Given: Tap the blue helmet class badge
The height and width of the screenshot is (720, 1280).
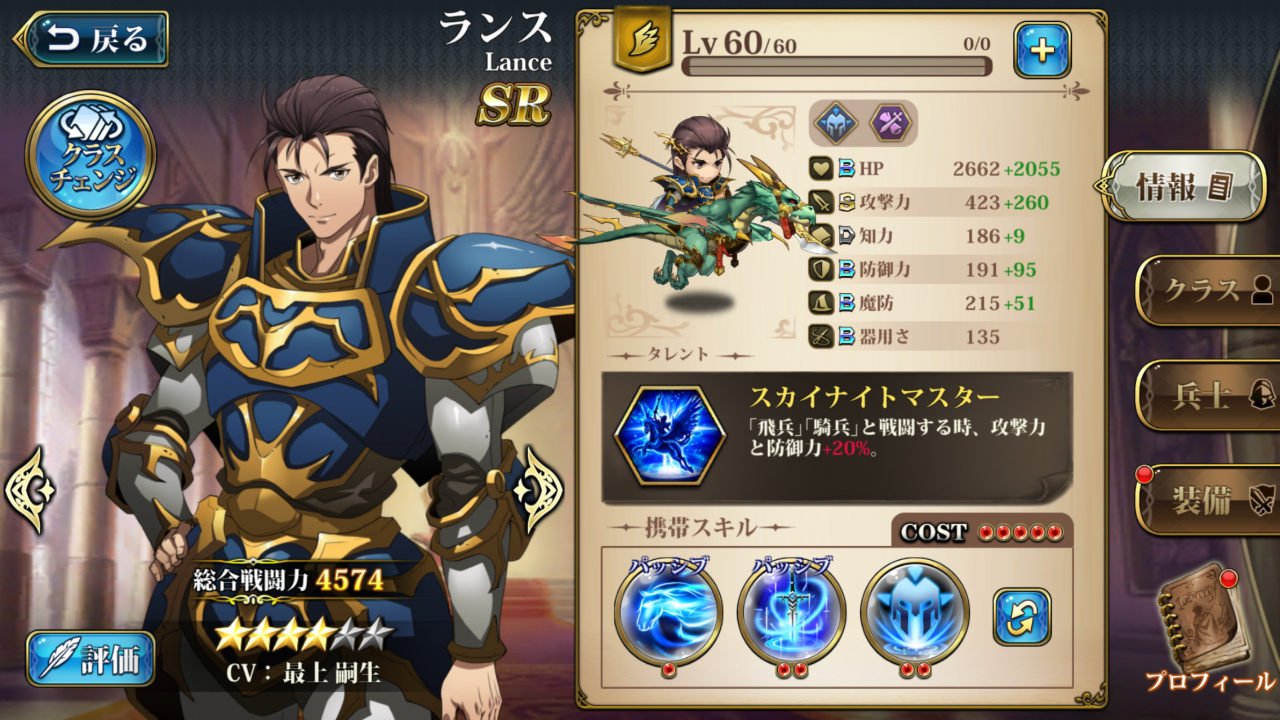Looking at the screenshot, I should point(836,123).
